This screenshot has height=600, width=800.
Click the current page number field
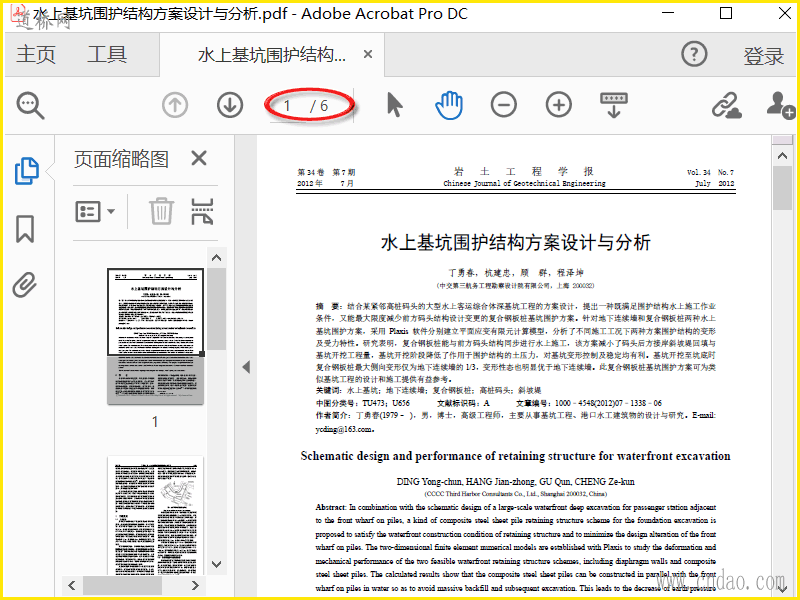point(287,106)
